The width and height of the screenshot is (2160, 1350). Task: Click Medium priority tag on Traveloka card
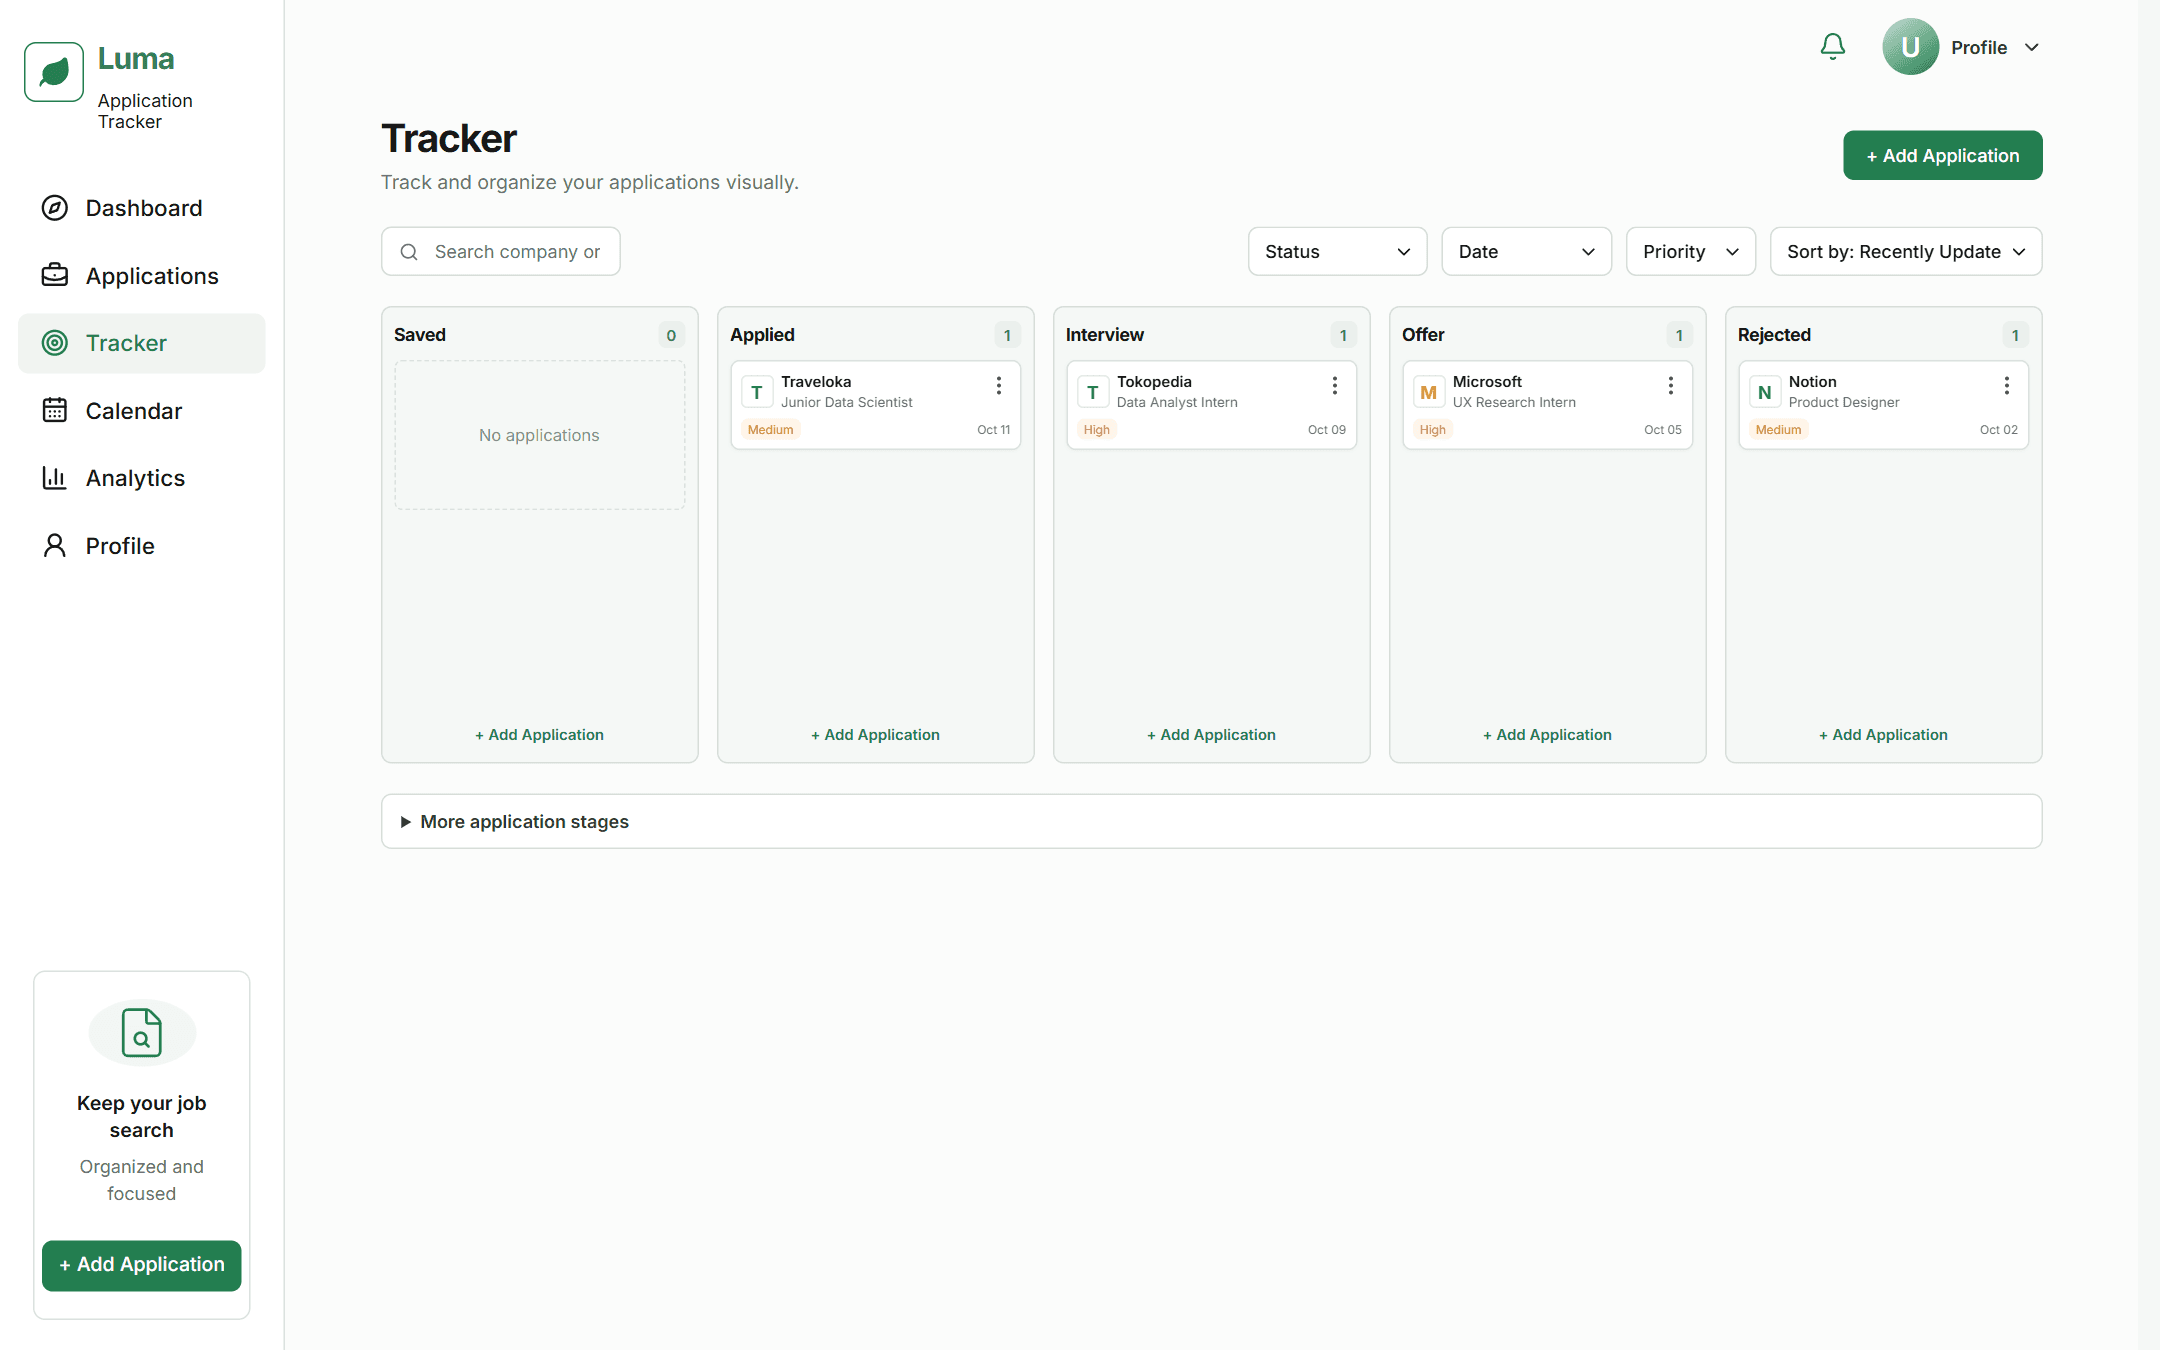[x=770, y=430]
